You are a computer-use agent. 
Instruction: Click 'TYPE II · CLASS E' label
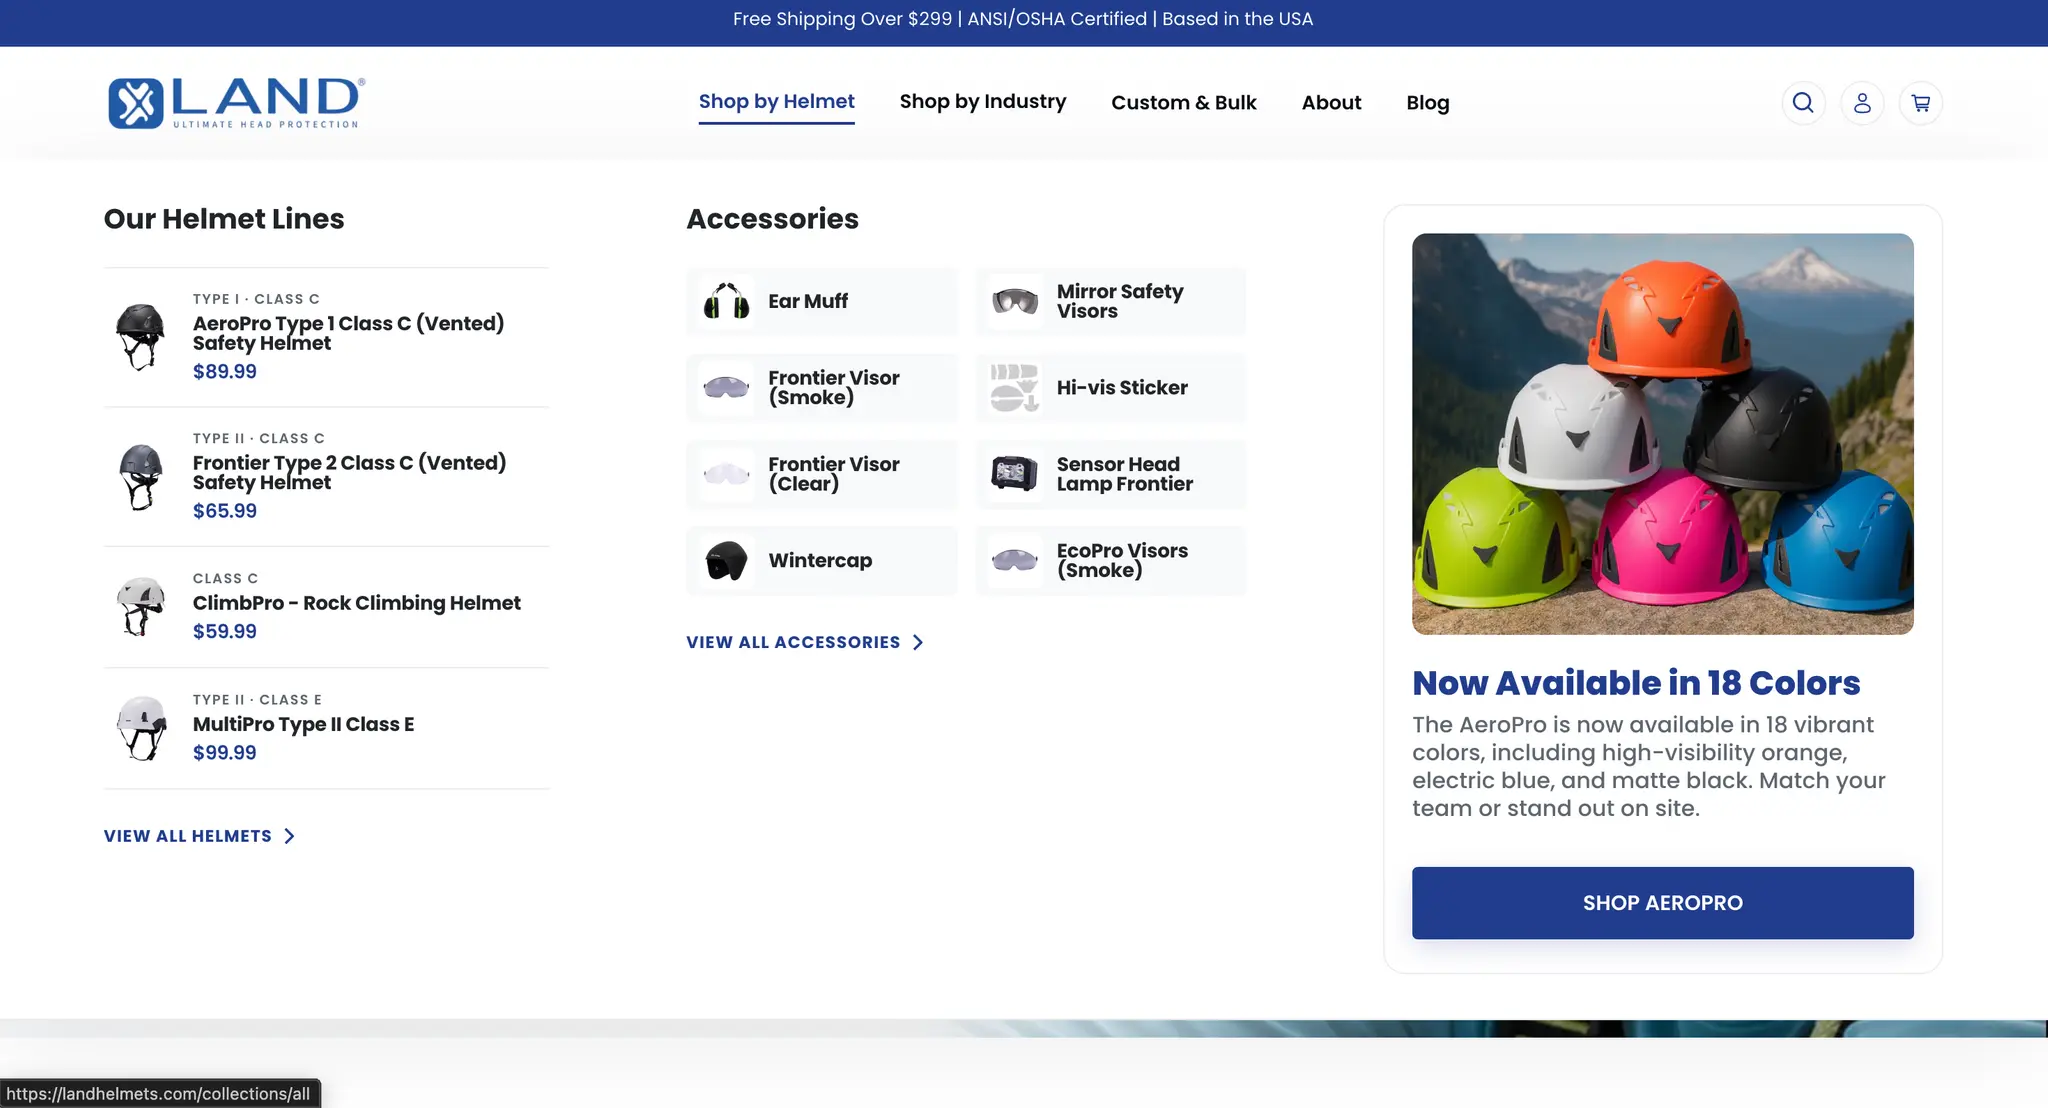click(257, 700)
